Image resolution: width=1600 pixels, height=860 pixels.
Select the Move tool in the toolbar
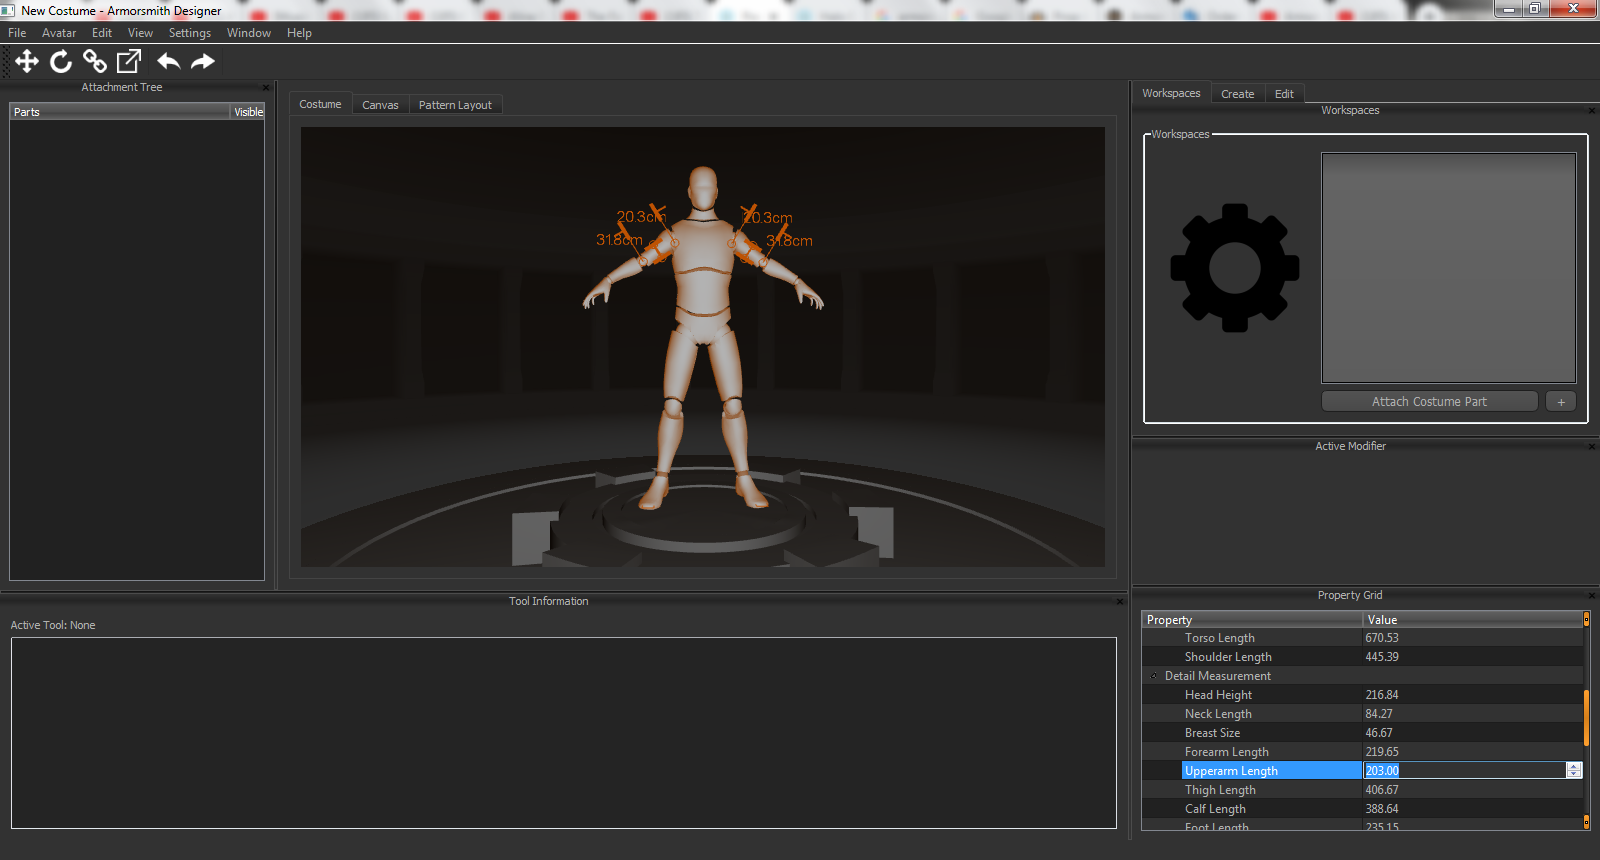point(27,62)
